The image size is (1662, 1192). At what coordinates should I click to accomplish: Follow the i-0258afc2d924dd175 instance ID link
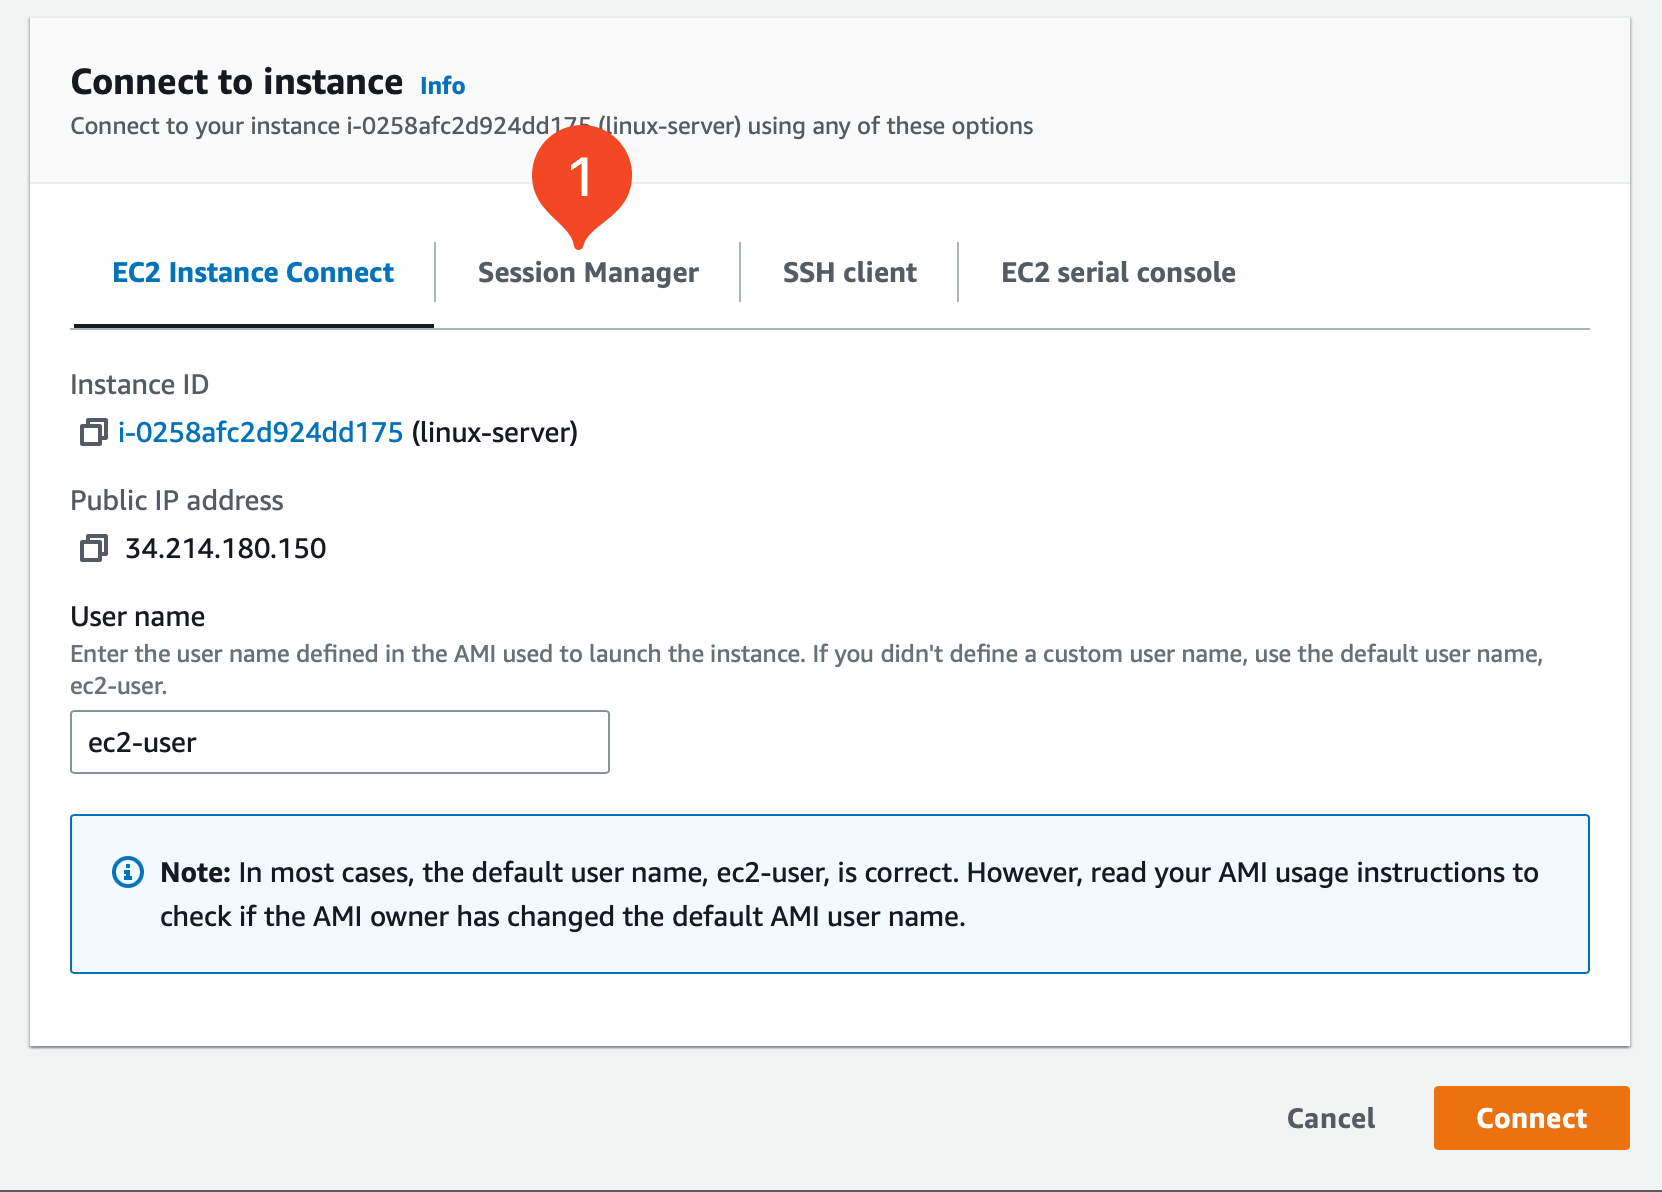pyautogui.click(x=260, y=434)
